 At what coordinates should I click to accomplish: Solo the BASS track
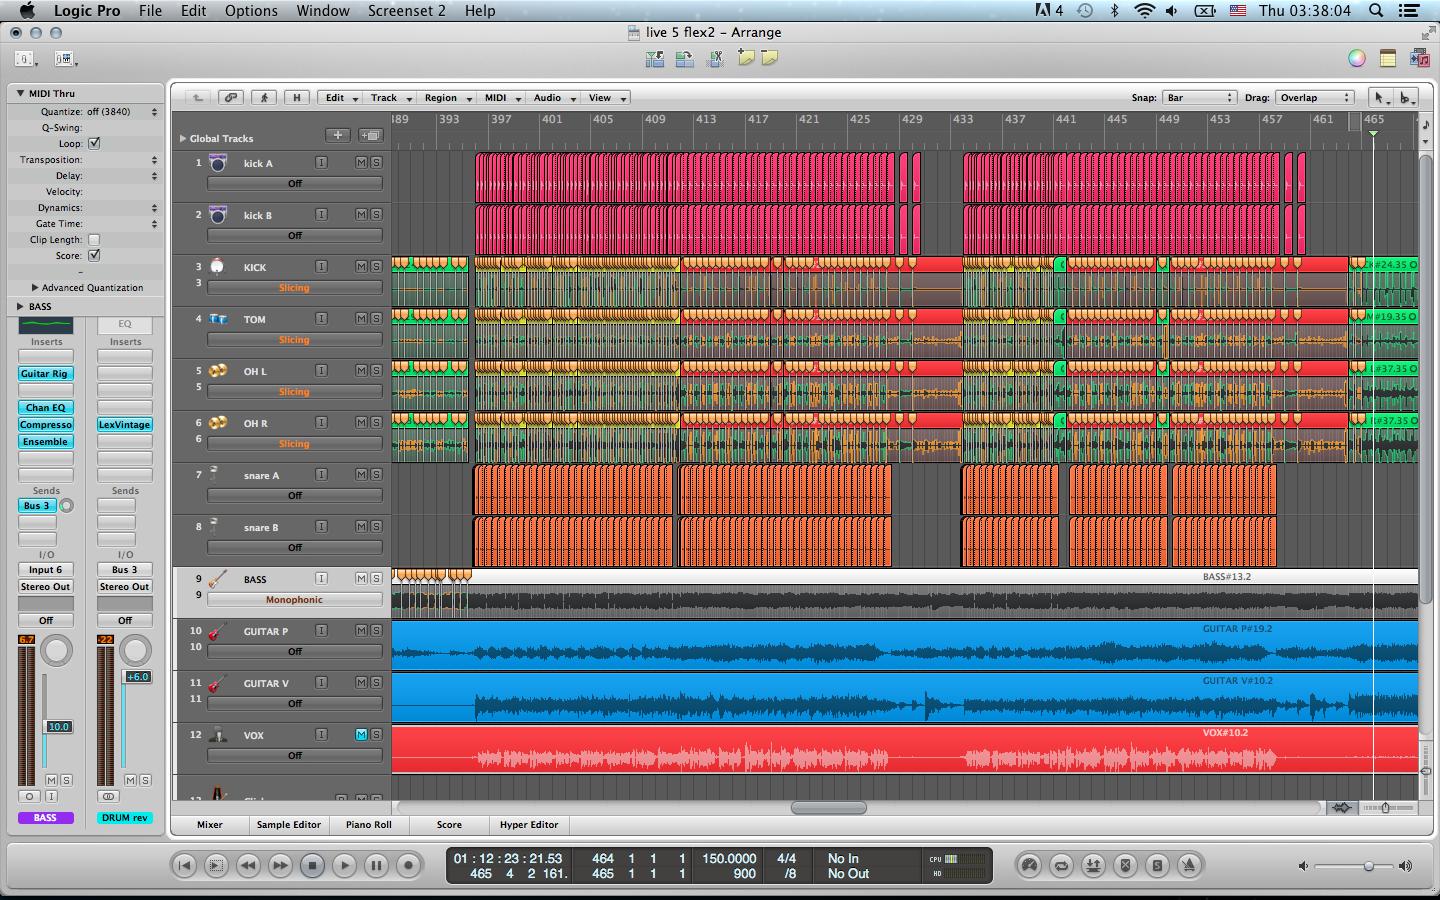point(376,579)
